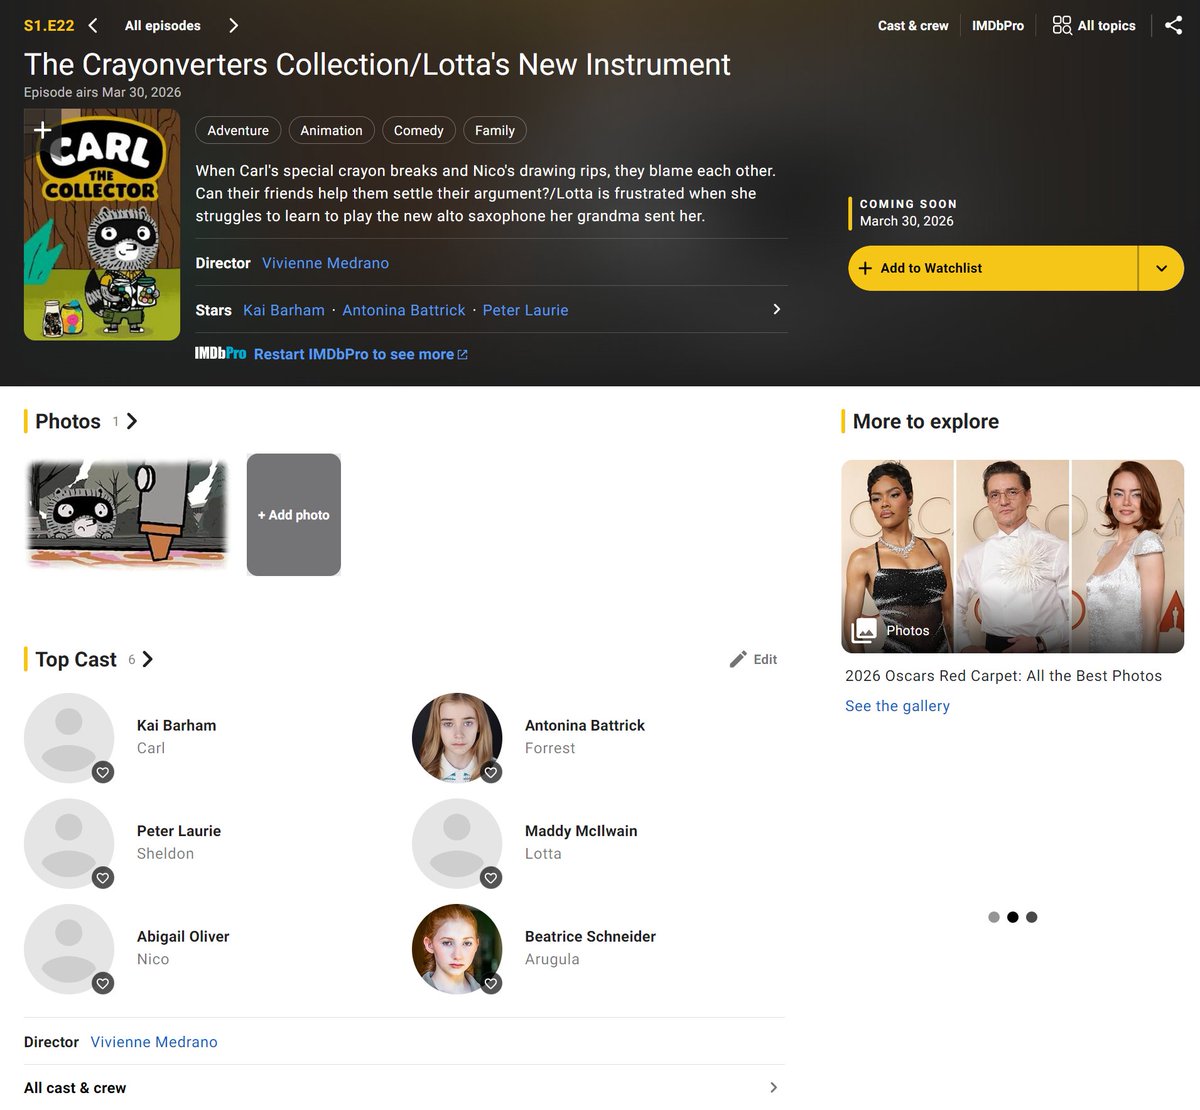This screenshot has width=1200, height=1110.
Task: Open Kai Barham cast name
Action: (176, 725)
